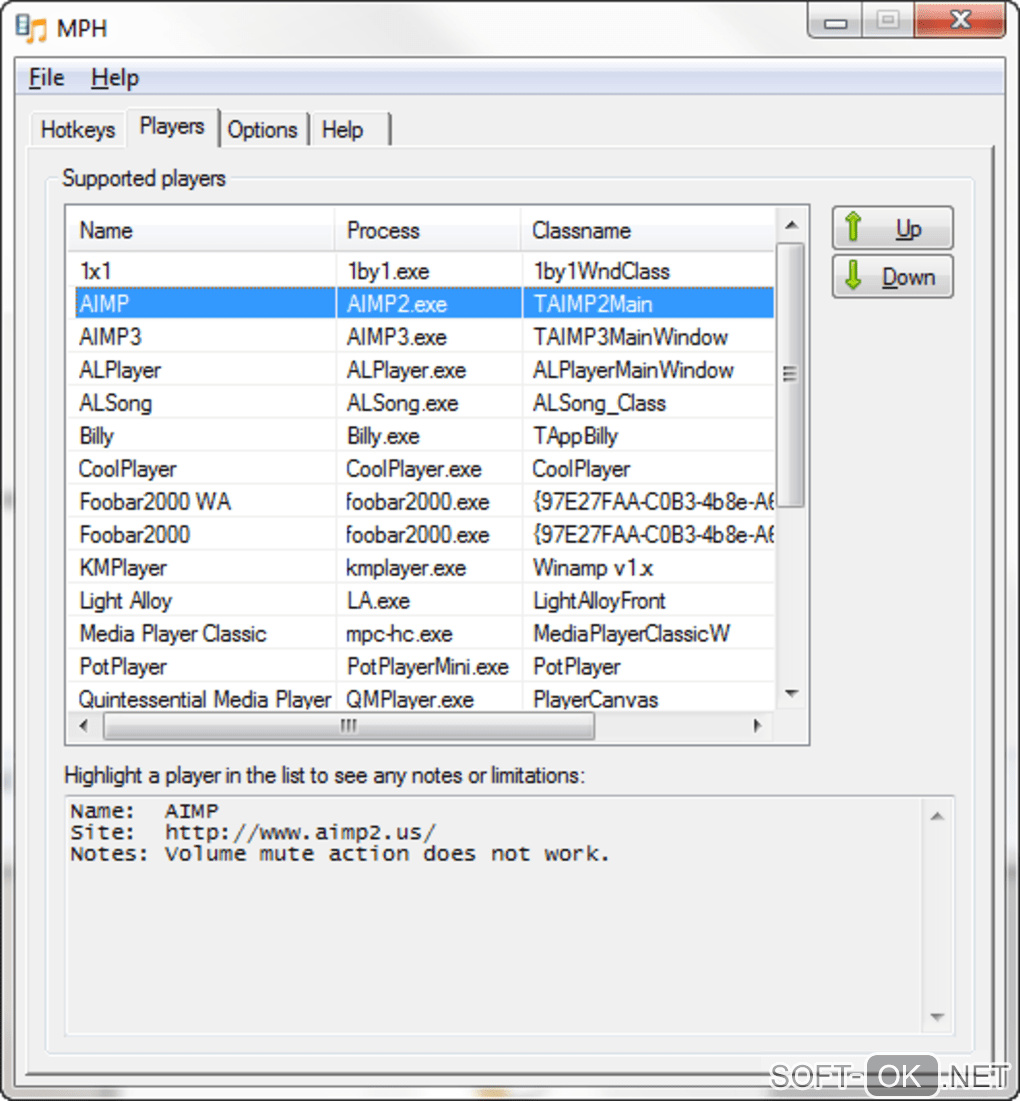Click the green Down arrow icon

(x=853, y=275)
